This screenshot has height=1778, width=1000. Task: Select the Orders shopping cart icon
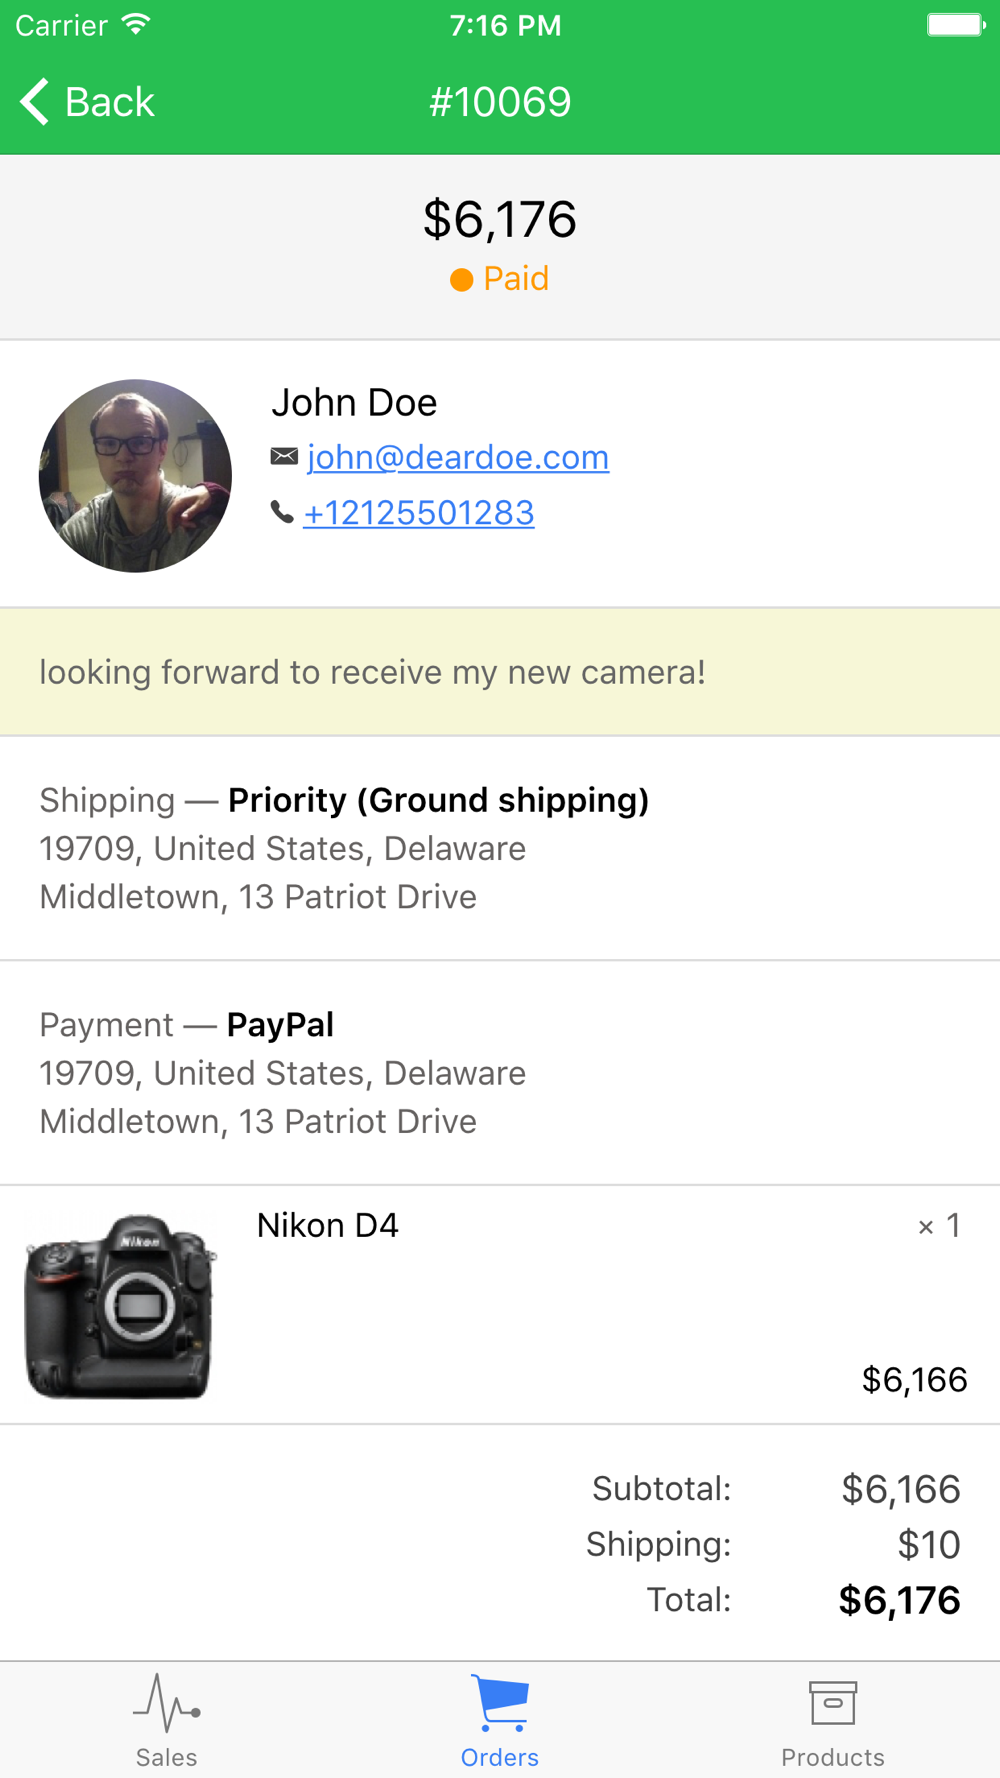[x=500, y=1702]
